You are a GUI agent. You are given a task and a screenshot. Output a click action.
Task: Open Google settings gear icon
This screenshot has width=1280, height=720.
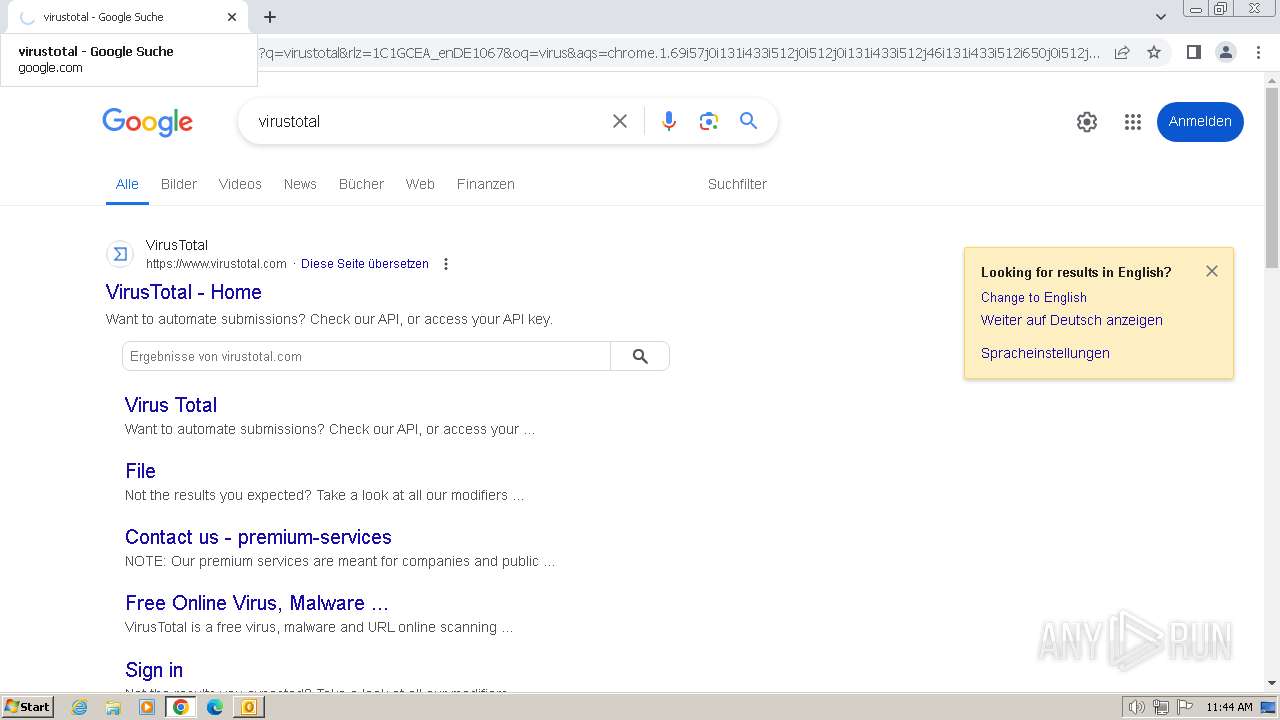coord(1087,122)
